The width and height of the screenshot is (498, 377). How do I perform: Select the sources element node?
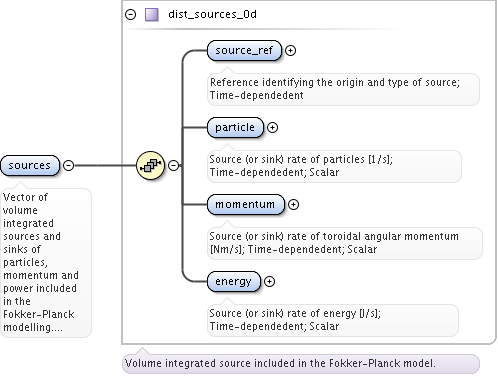tap(30, 165)
